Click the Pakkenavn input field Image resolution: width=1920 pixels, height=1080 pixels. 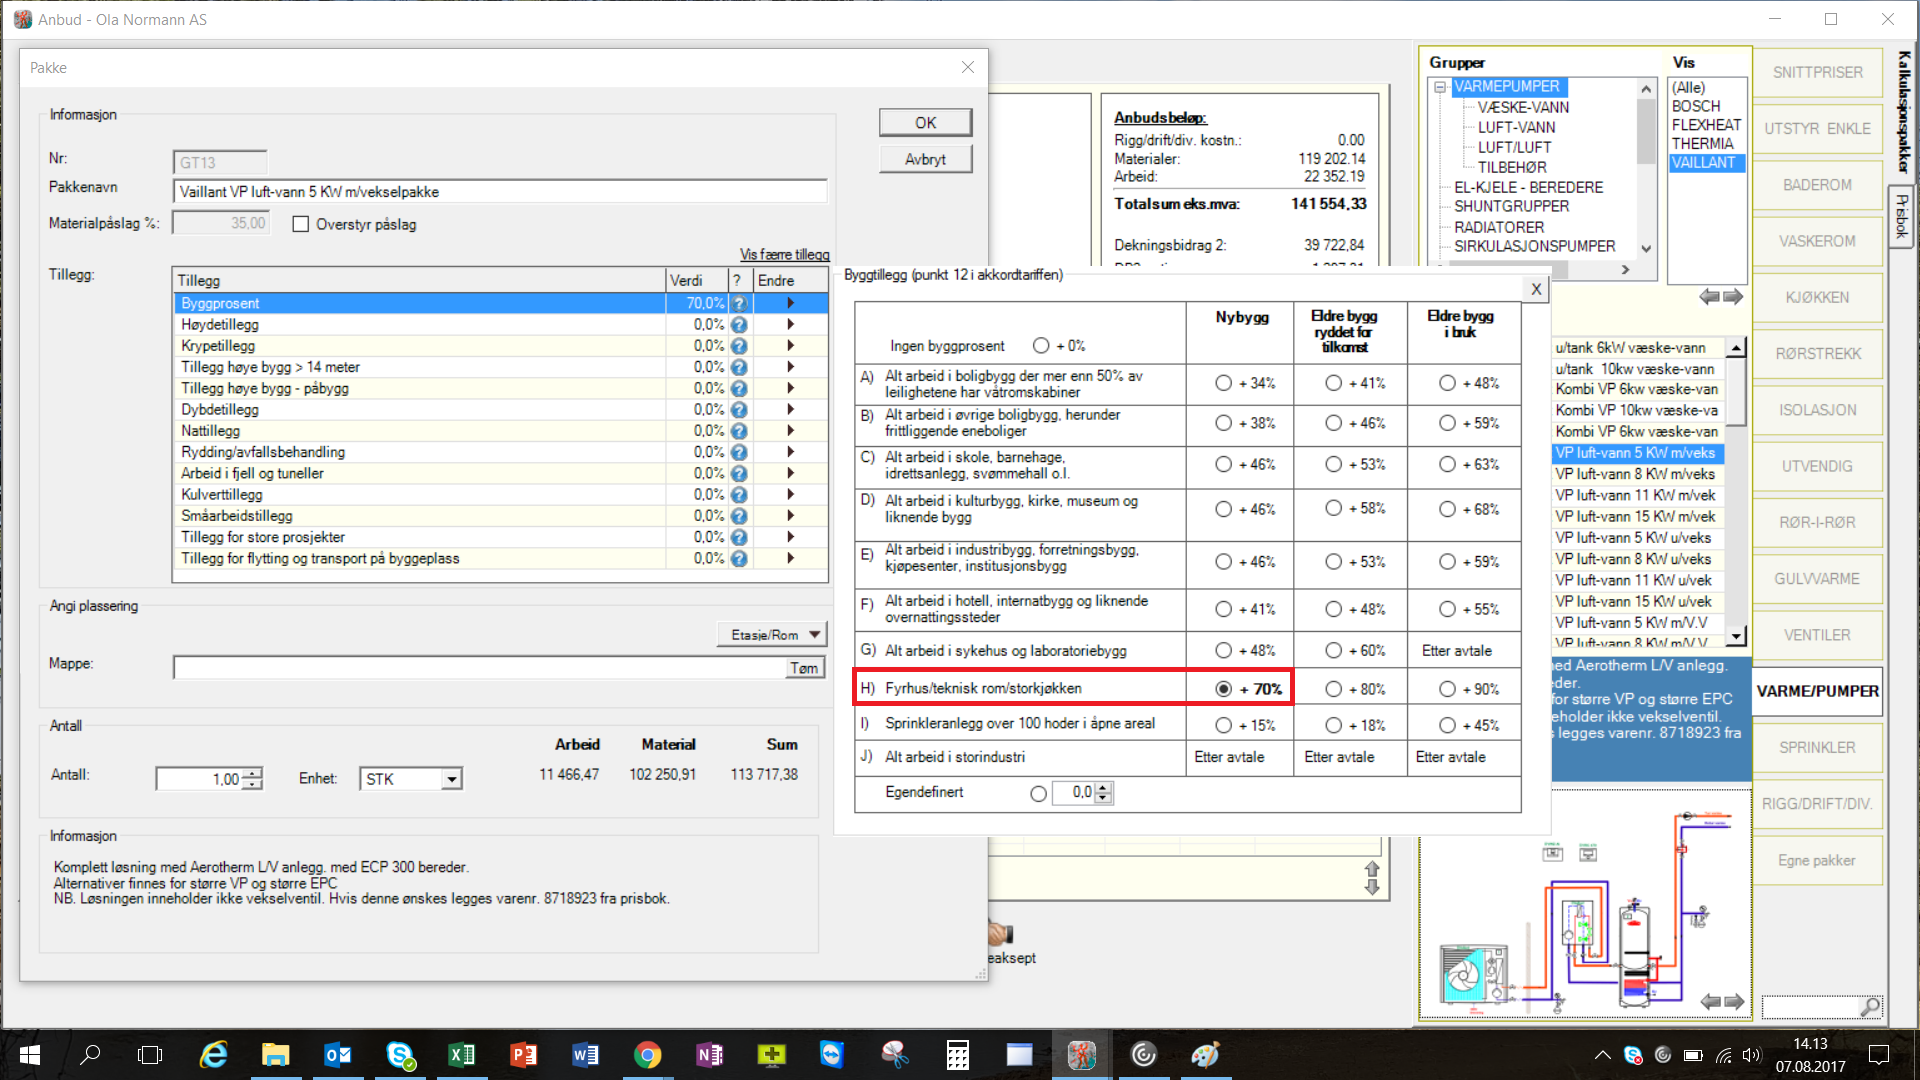point(500,192)
